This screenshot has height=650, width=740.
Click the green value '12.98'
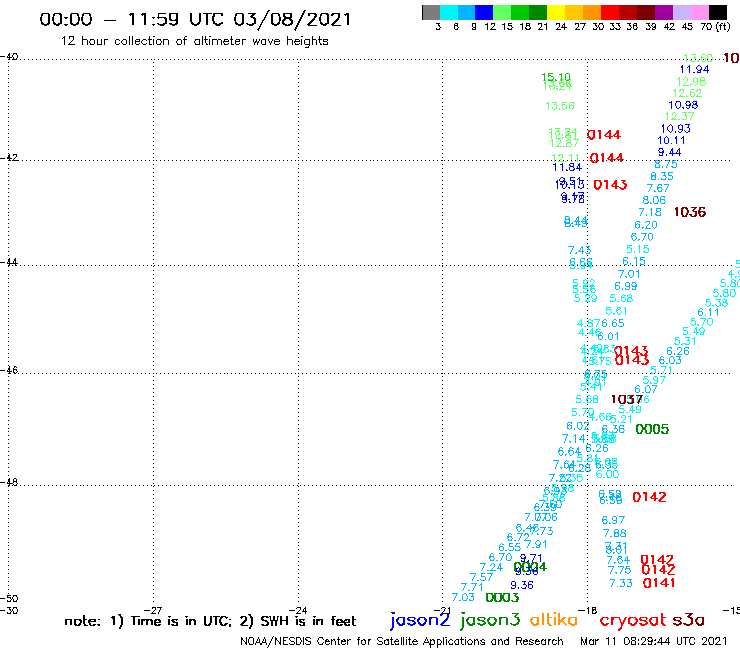[691, 81]
